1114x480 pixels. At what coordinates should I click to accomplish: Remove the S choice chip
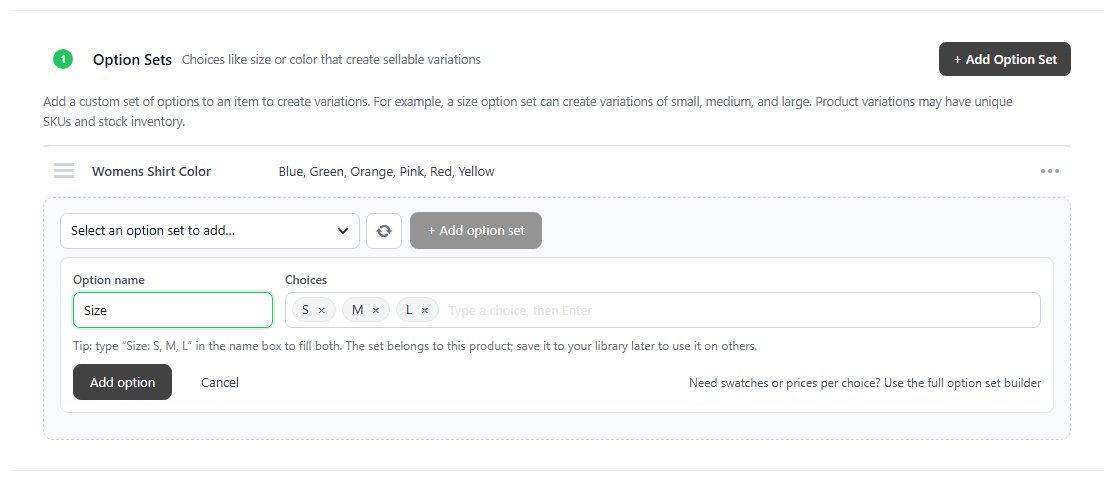(322, 310)
